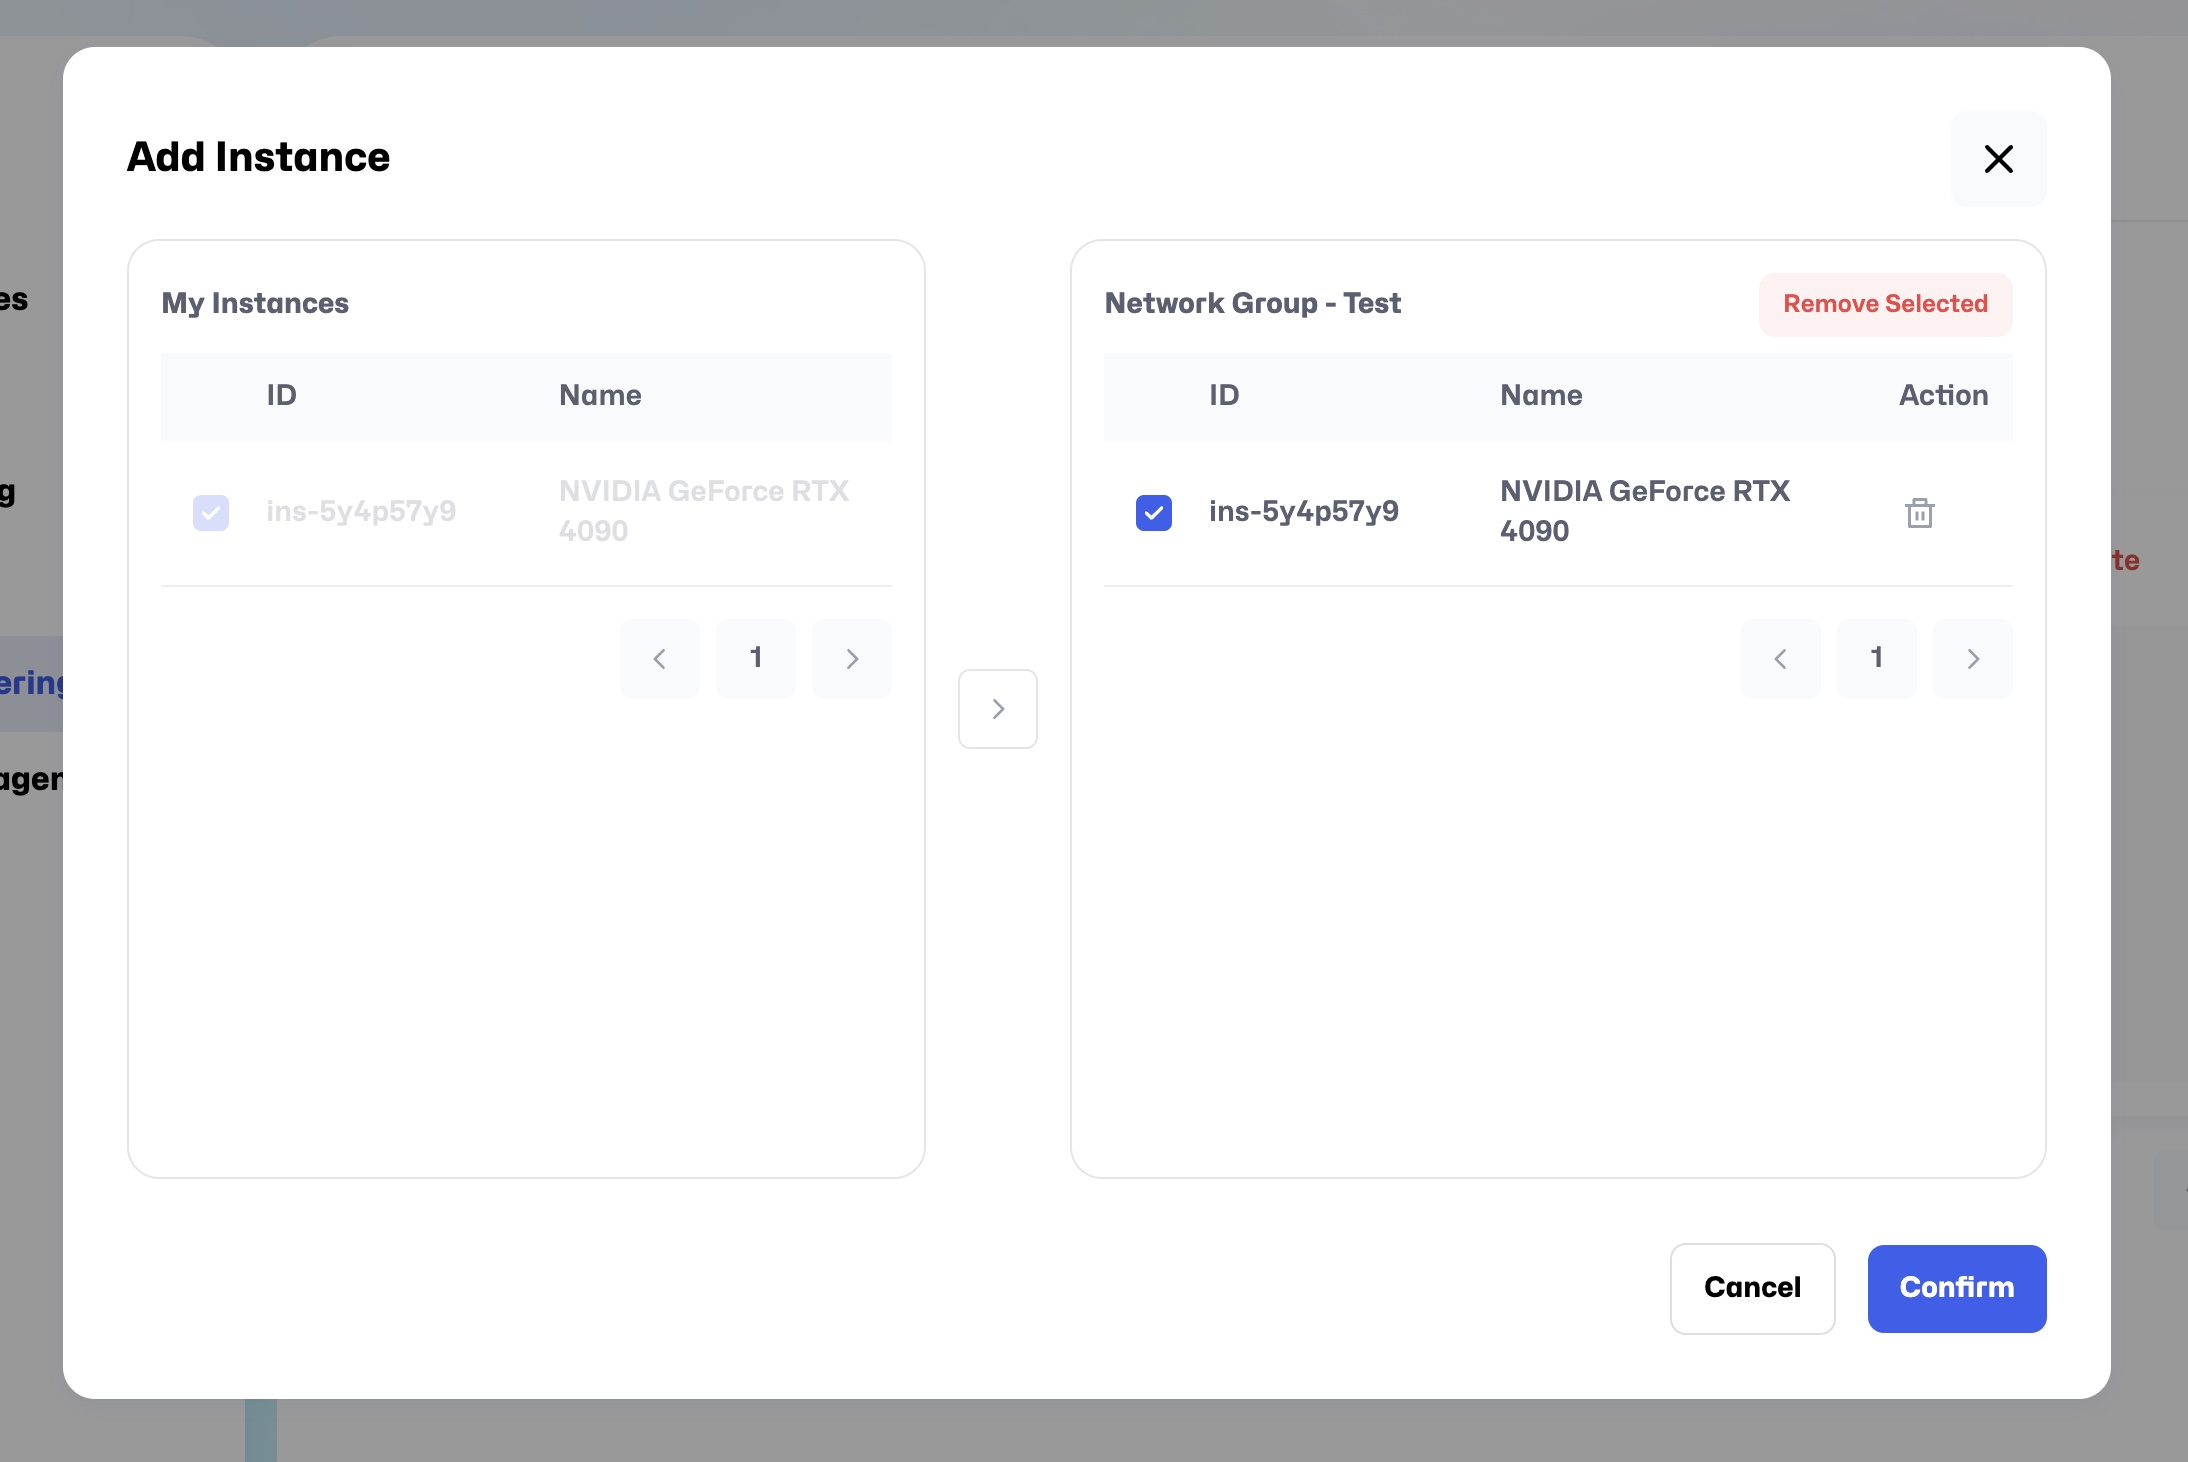This screenshot has height=1462, width=2188.
Task: Click Remove Selected button
Action: pos(1885,304)
